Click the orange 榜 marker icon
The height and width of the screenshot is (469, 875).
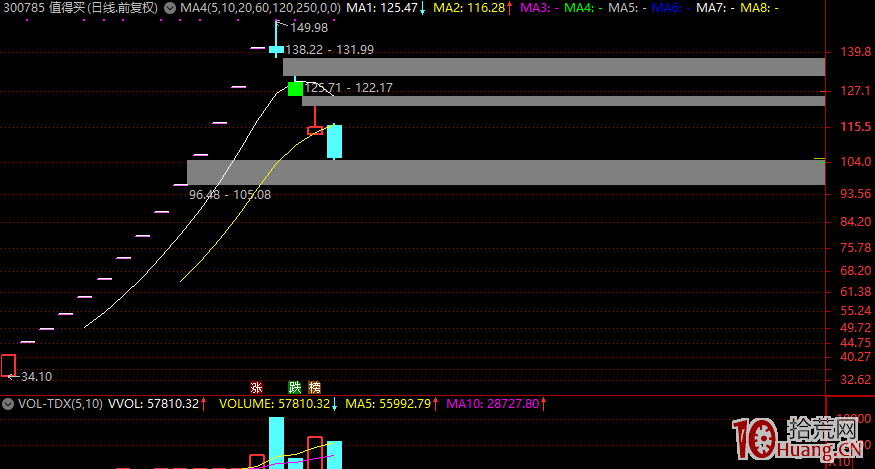314,387
